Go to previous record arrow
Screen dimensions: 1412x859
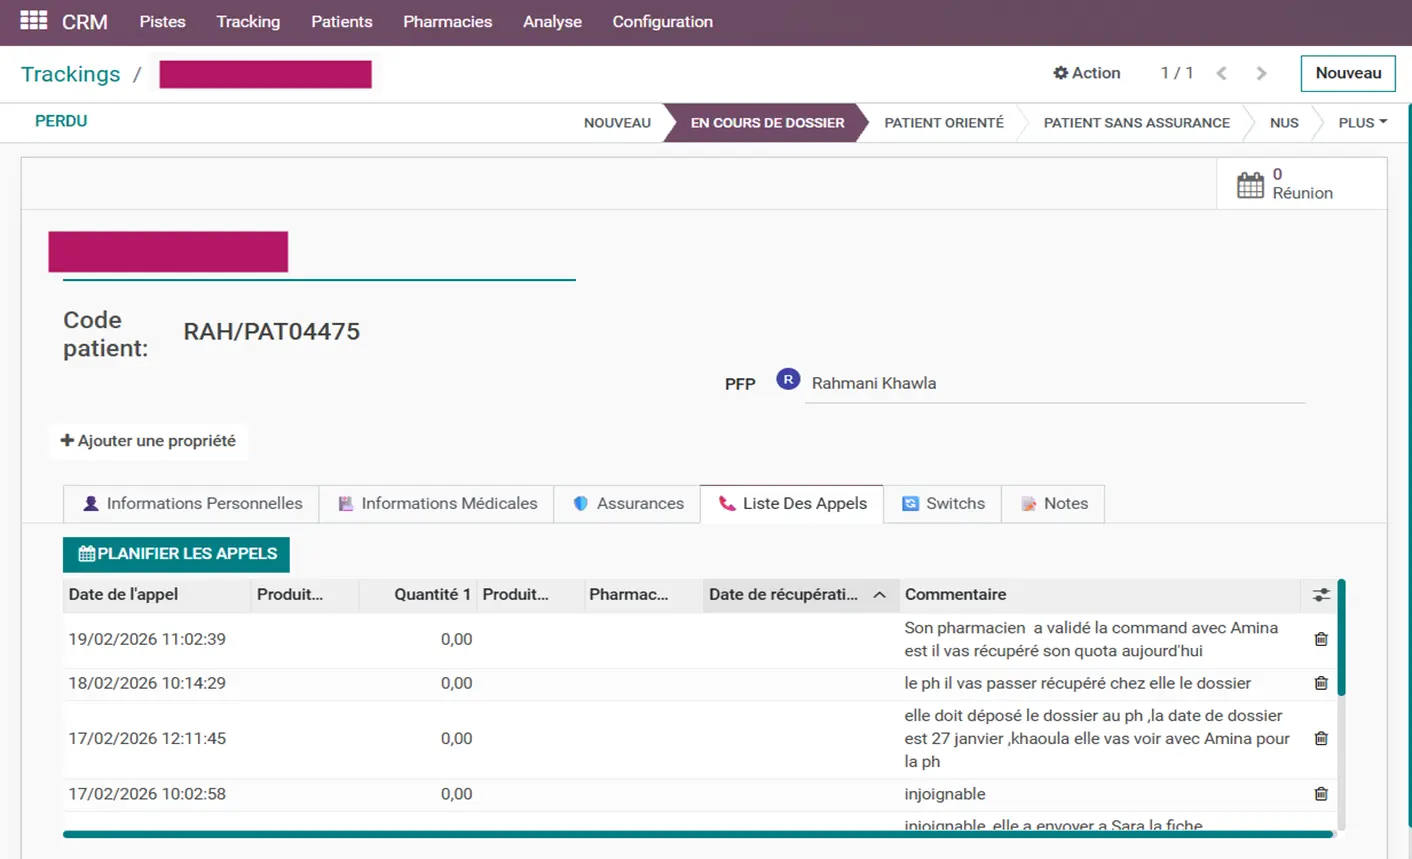coord(1221,73)
